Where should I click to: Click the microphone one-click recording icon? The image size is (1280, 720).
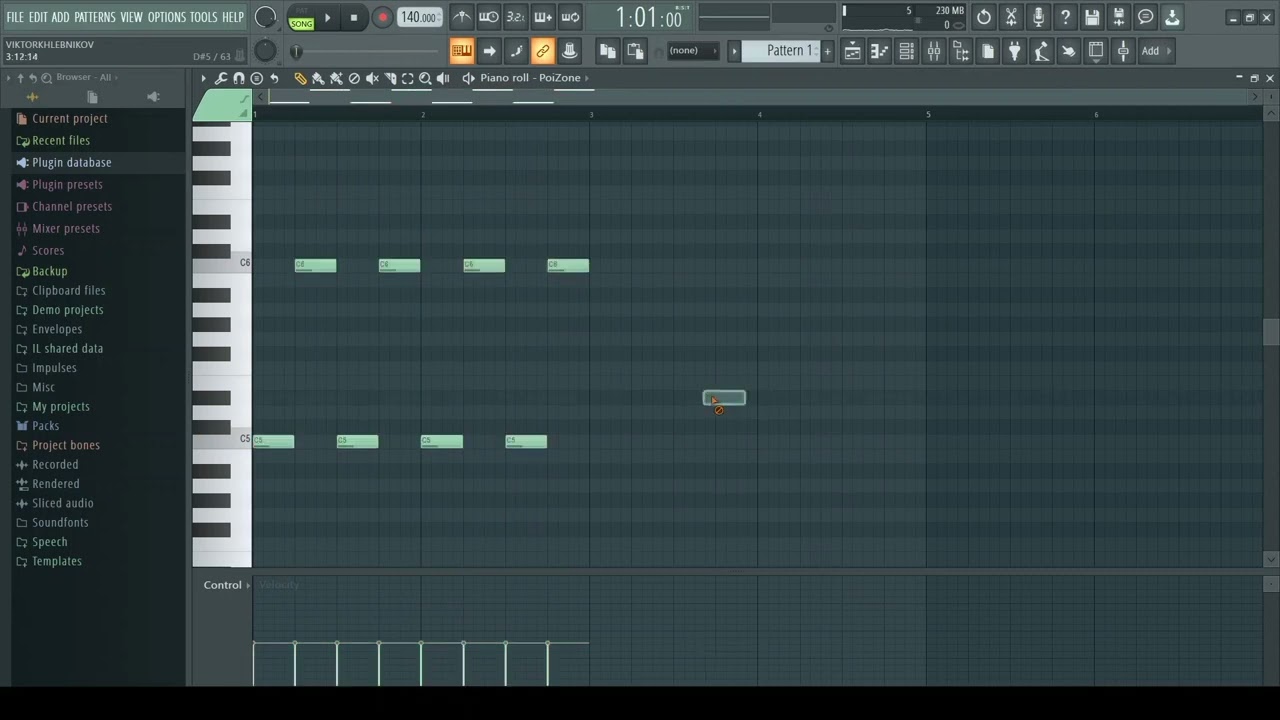tap(1038, 17)
